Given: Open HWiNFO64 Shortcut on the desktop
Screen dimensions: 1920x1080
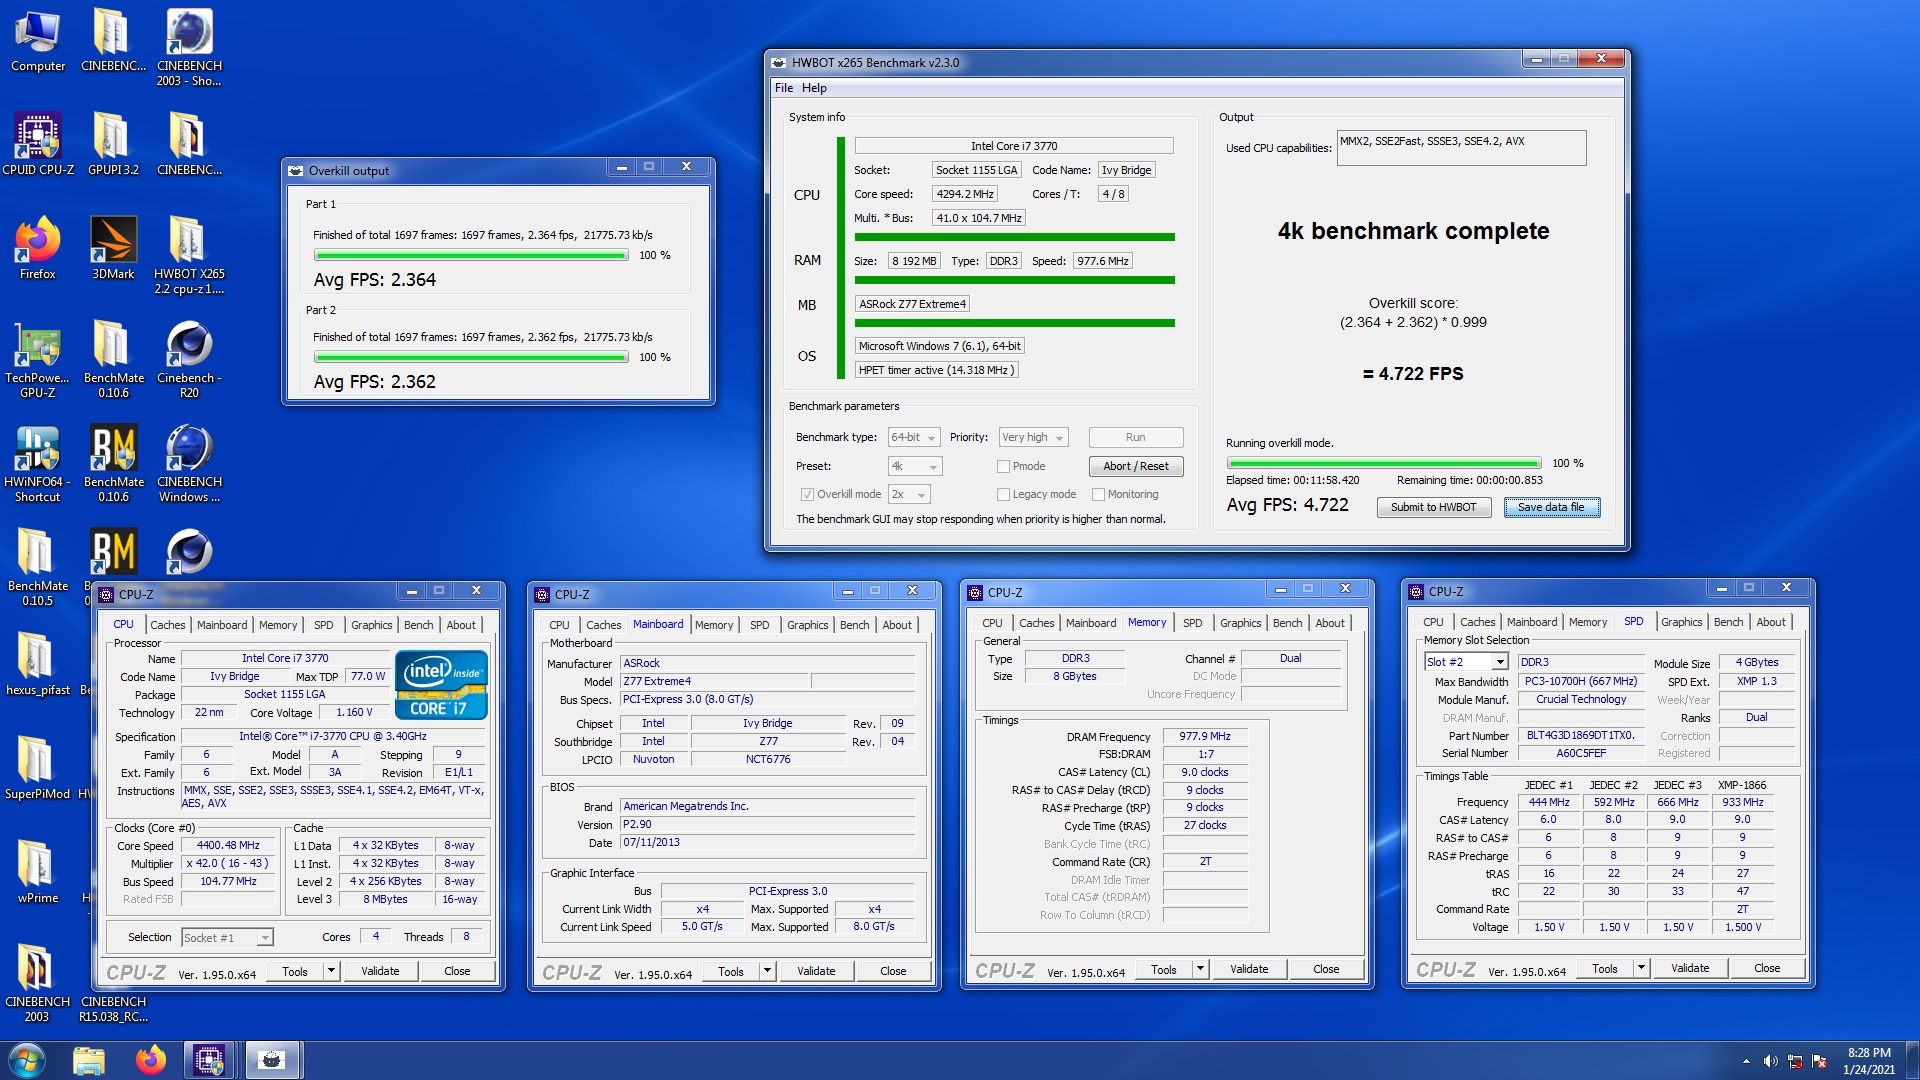Looking at the screenshot, I should [38, 463].
